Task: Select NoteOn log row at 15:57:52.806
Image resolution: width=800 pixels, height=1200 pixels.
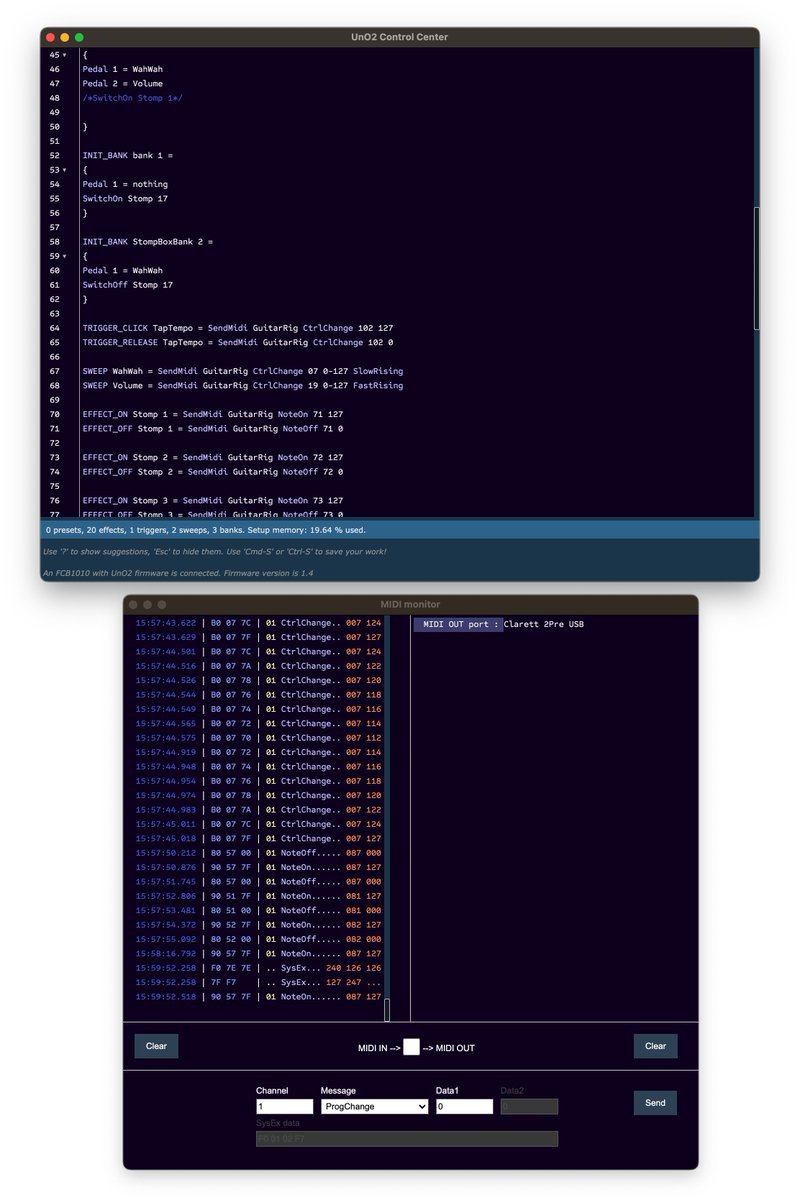Action: click(258, 896)
